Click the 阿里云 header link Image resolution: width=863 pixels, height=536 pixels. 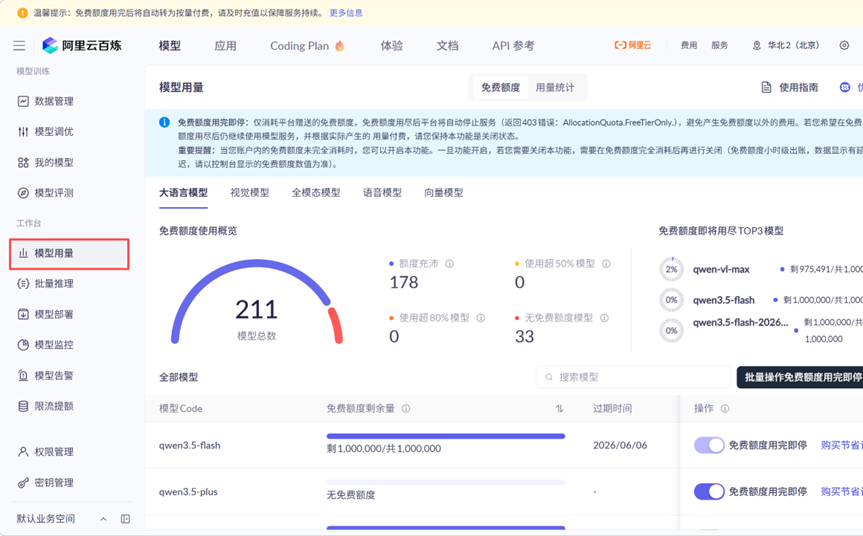(632, 46)
